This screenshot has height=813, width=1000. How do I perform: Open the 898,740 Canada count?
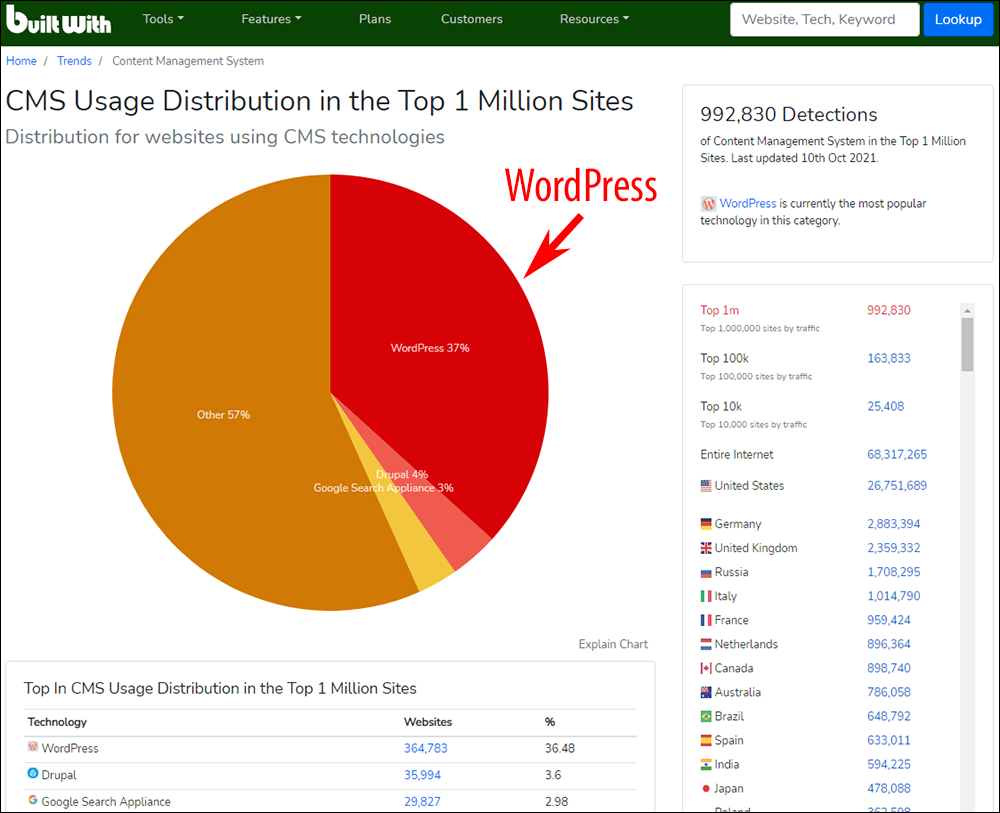[x=888, y=668]
